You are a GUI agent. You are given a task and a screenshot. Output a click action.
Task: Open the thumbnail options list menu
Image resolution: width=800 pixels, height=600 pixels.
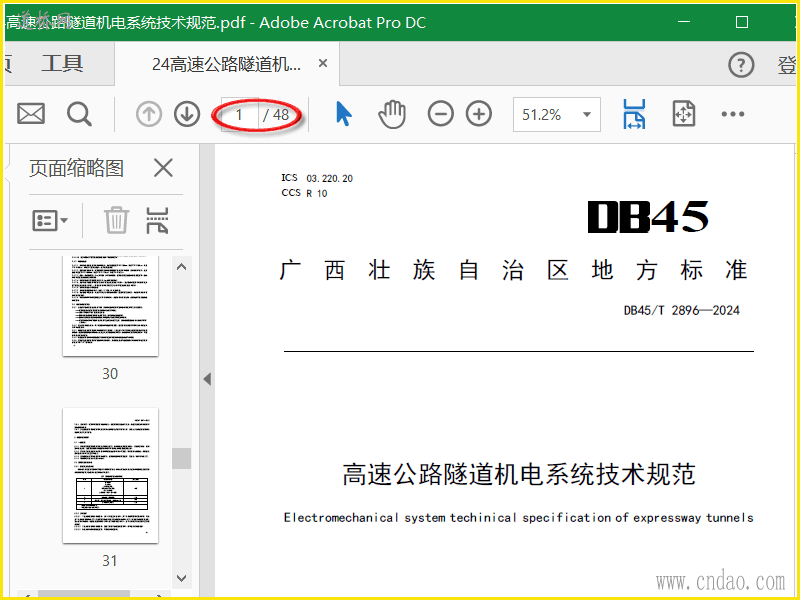[50, 221]
